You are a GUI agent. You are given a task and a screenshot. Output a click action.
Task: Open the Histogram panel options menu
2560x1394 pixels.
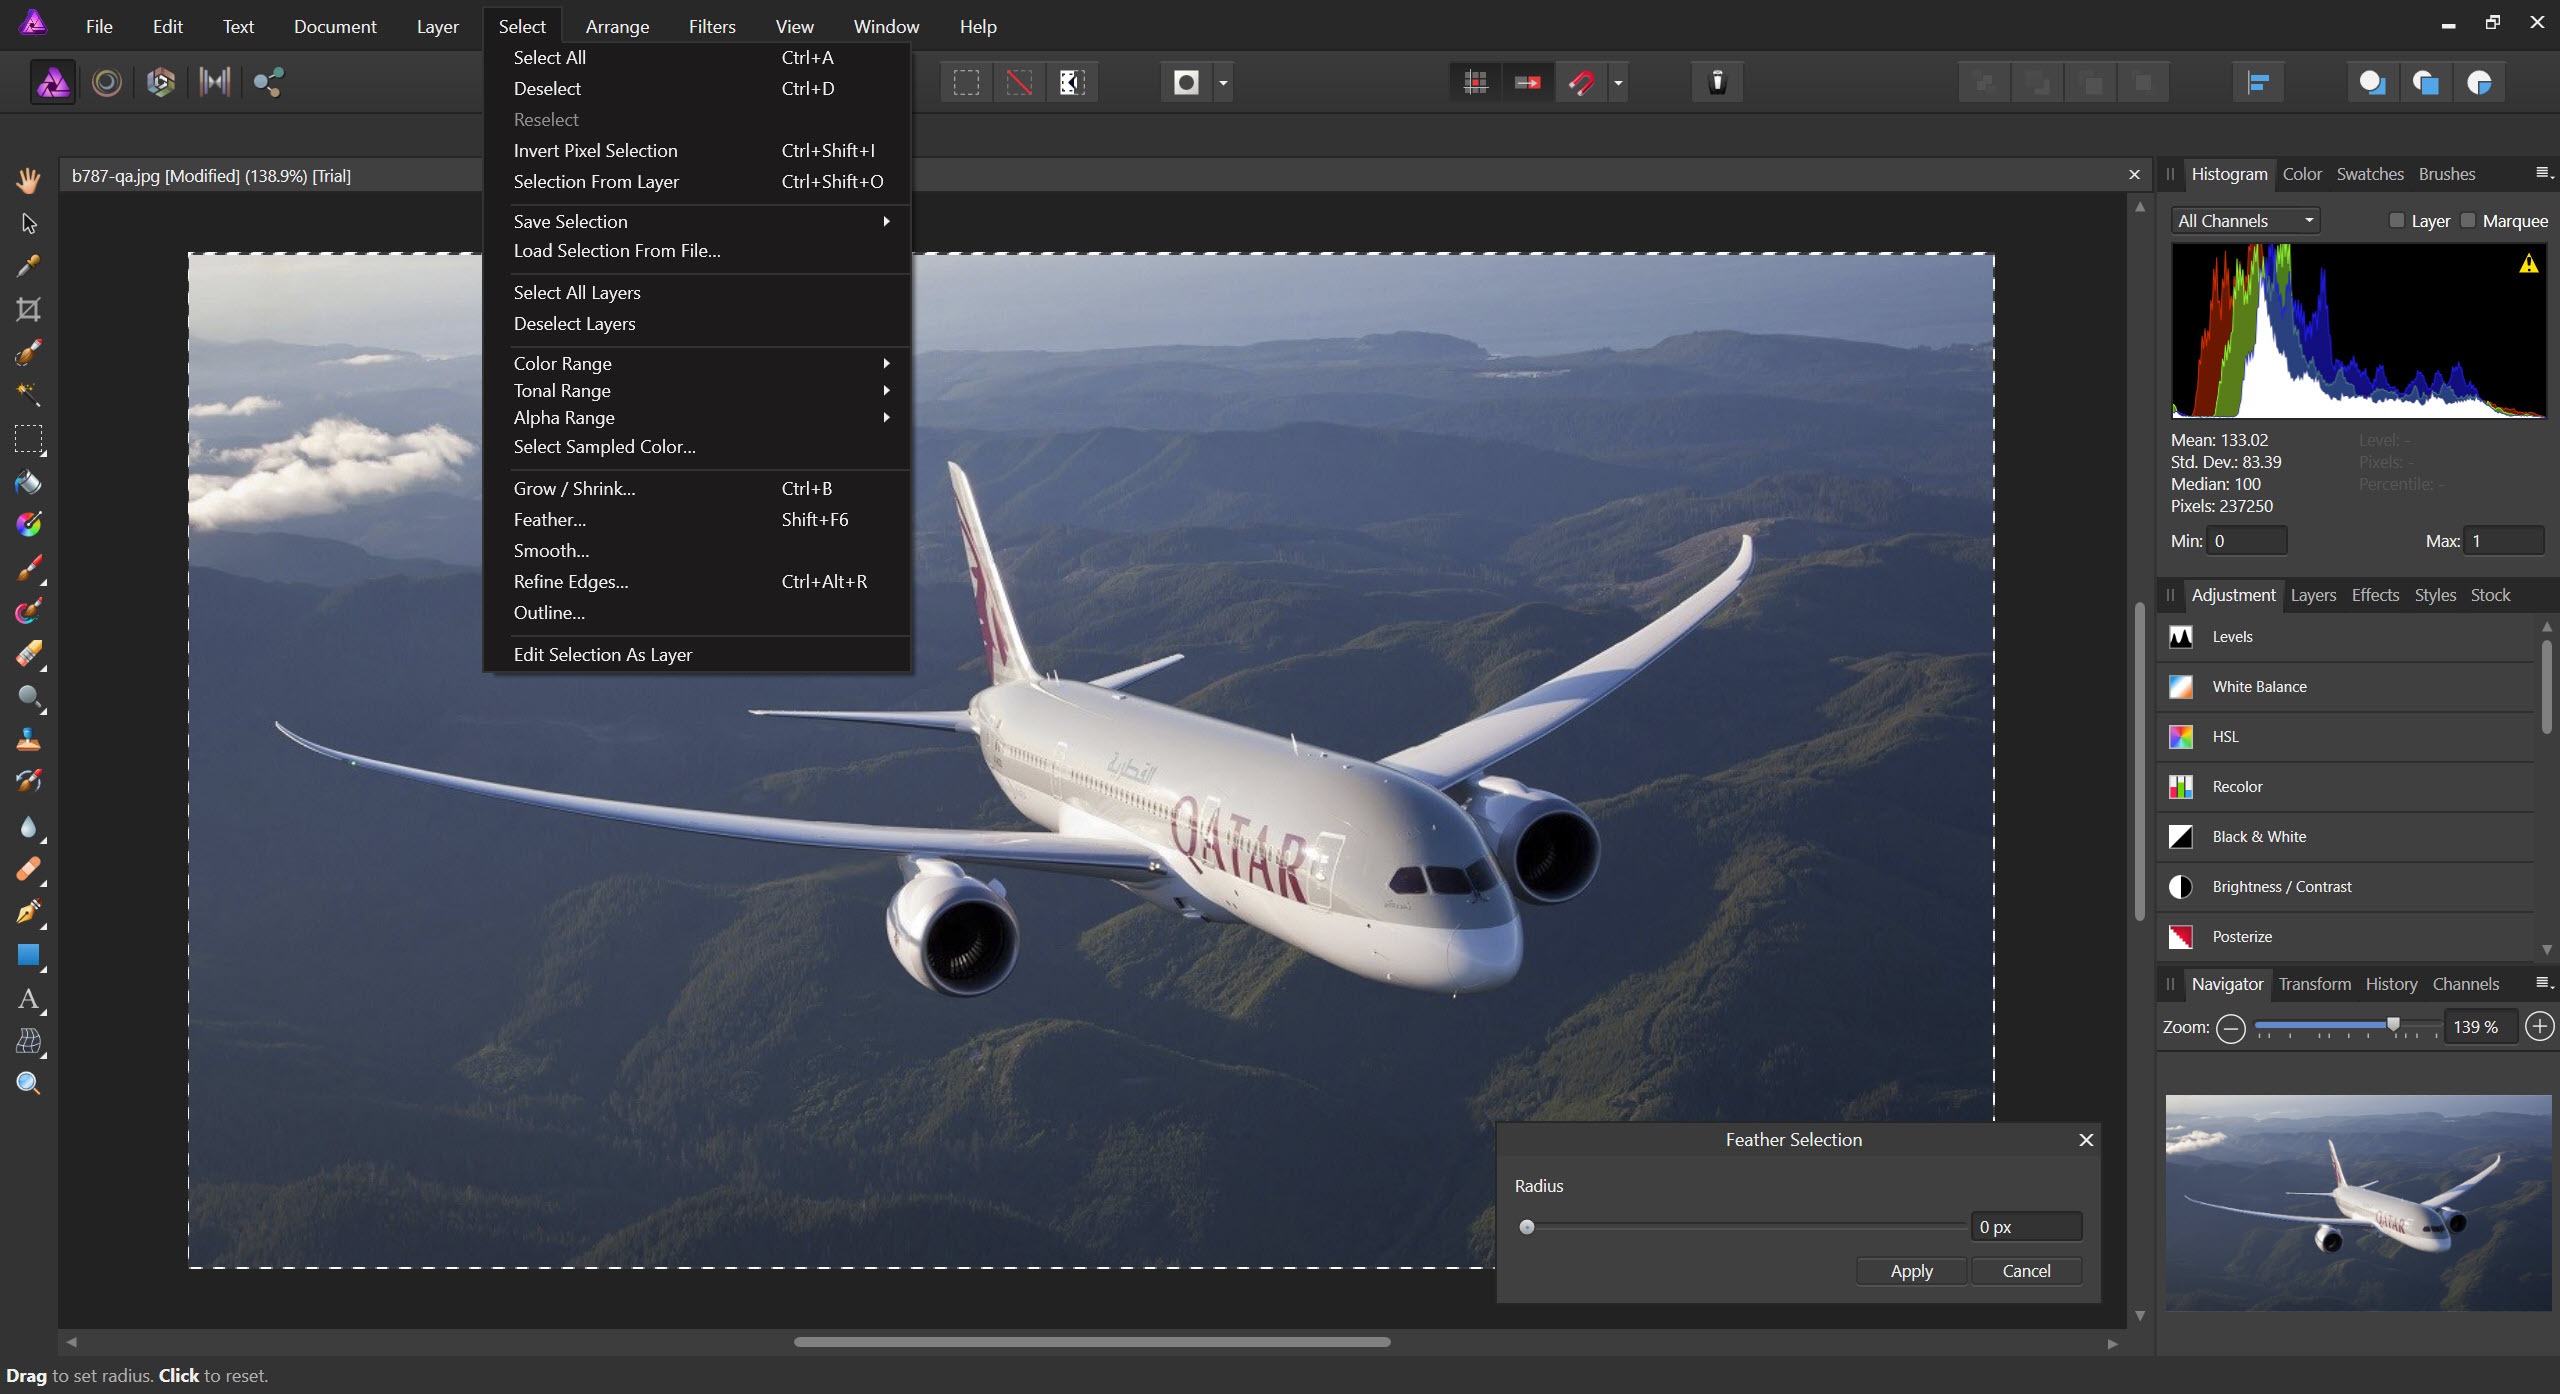(2544, 173)
